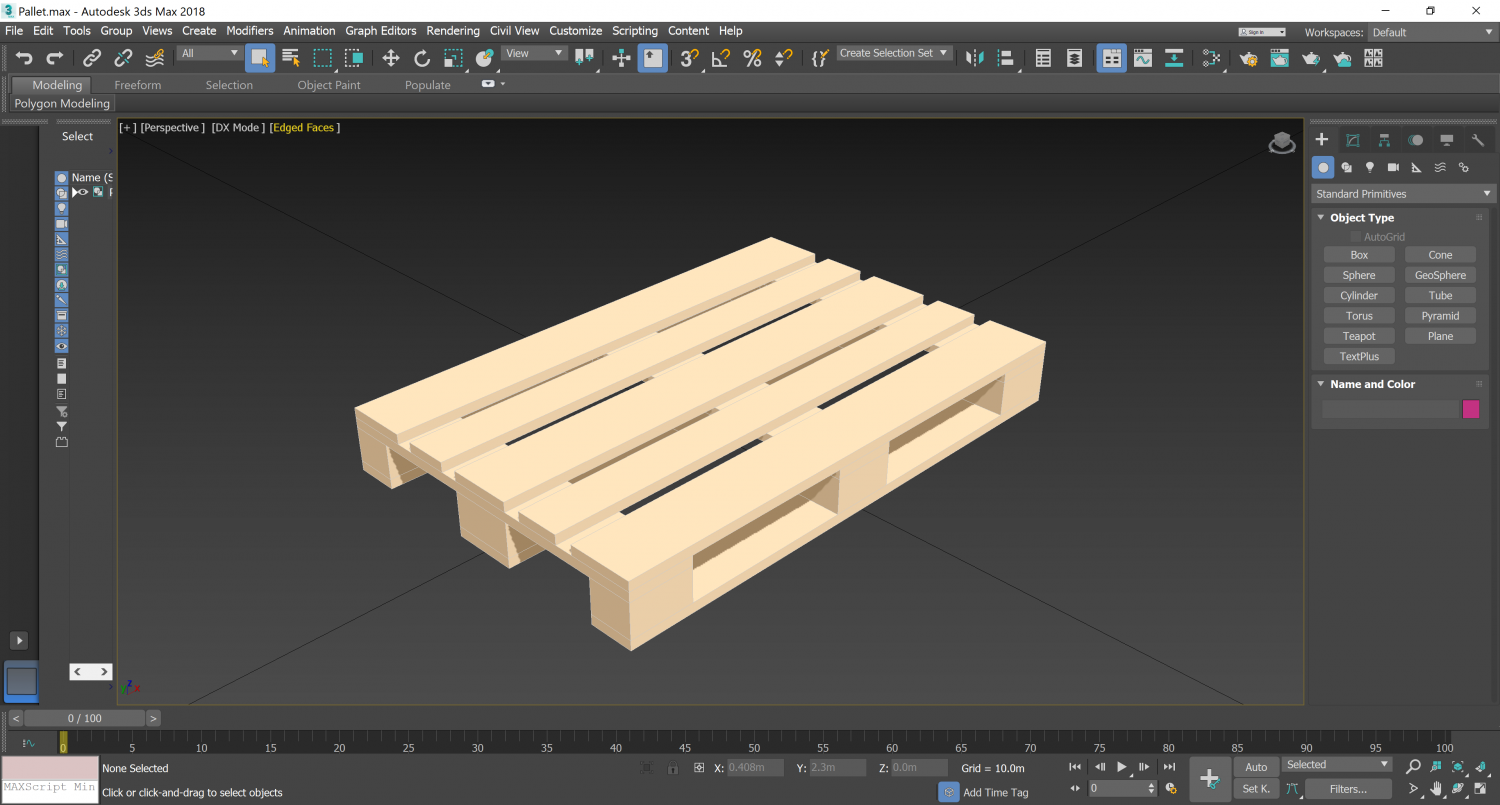Open the Standard Primitives dropdown
Viewport: 1500px width, 805px height.
tap(1400, 193)
